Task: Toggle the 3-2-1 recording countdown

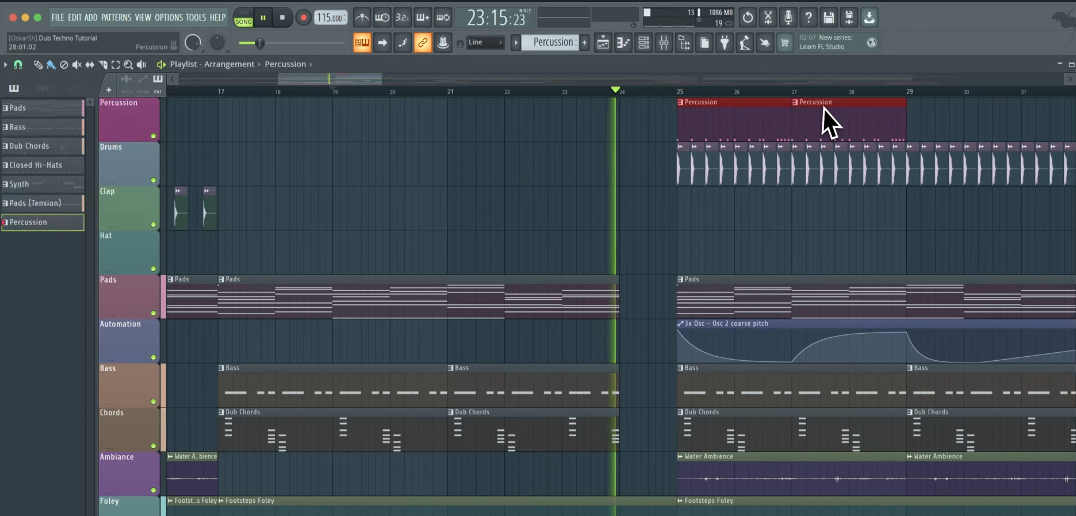Action: pyautogui.click(x=402, y=17)
